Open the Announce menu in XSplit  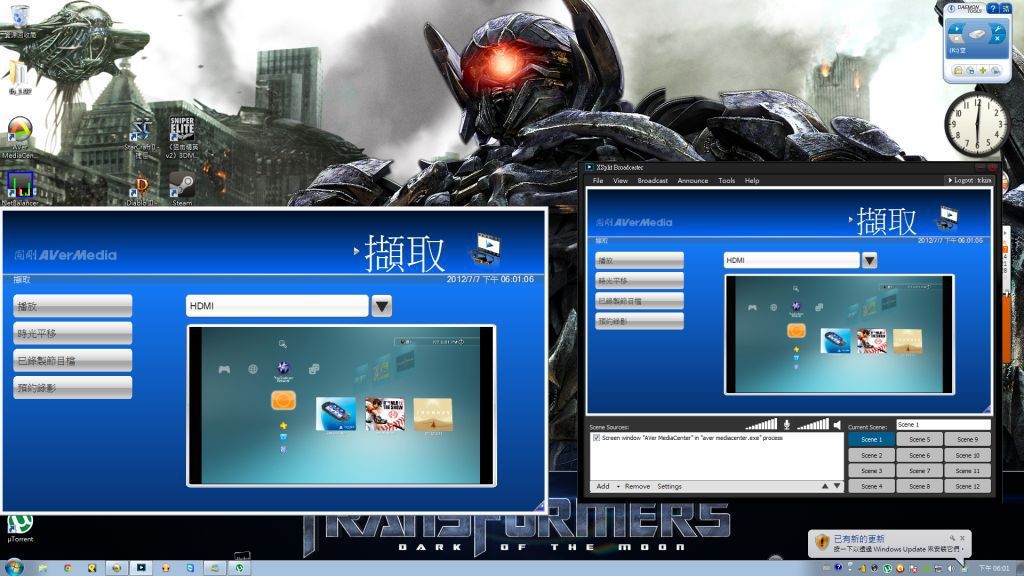point(693,180)
